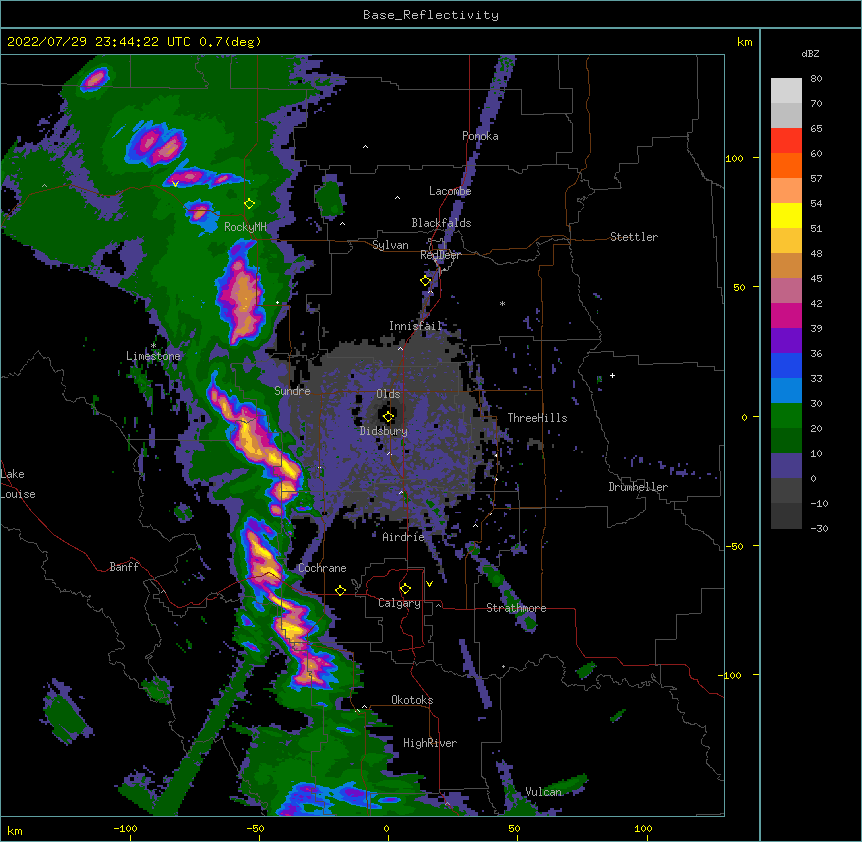Click the Banff label
This screenshot has width=862, height=842.
(124, 567)
